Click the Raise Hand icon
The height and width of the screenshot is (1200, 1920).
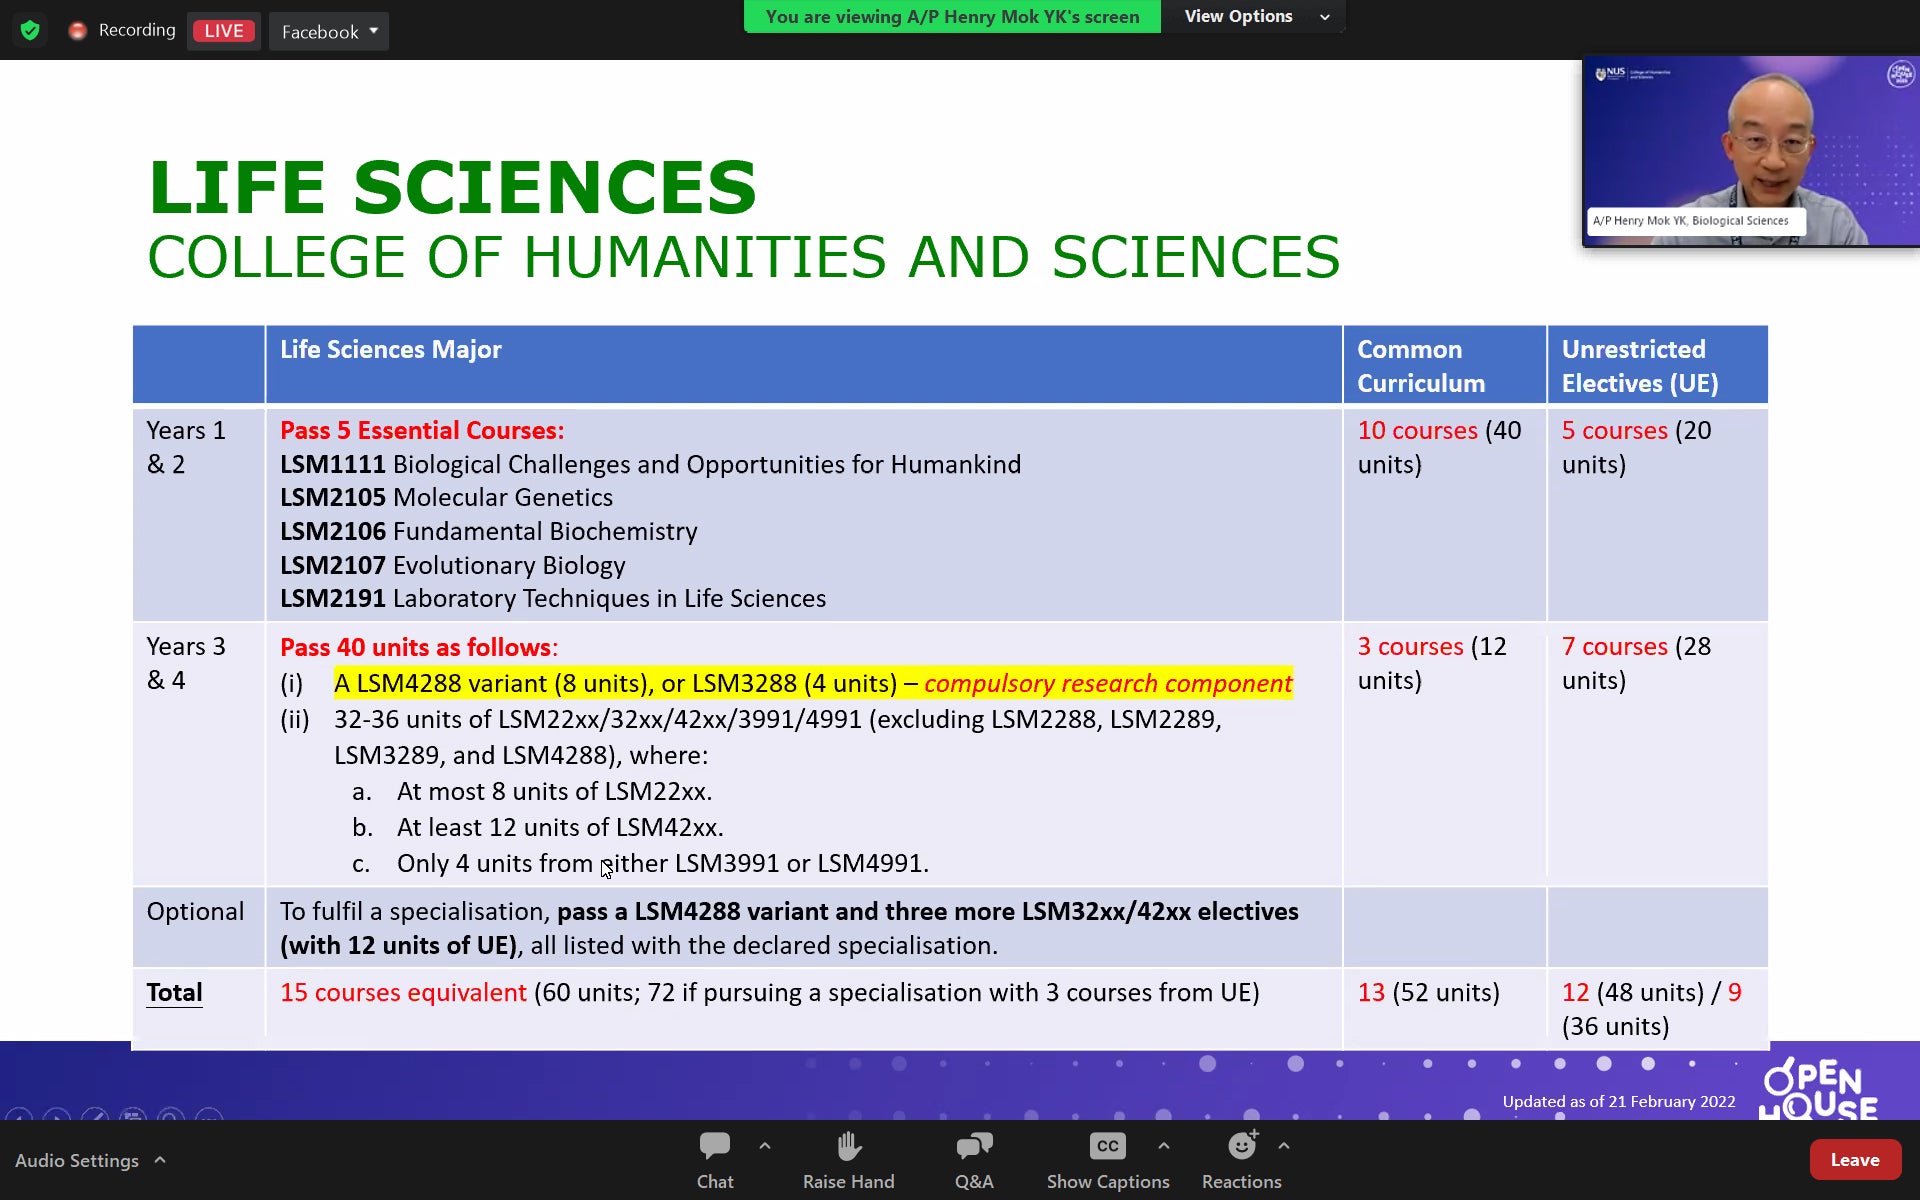tap(848, 1159)
